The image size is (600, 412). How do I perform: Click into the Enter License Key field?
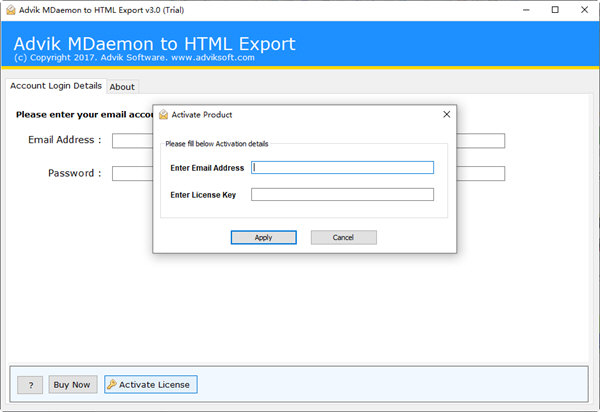(342, 194)
